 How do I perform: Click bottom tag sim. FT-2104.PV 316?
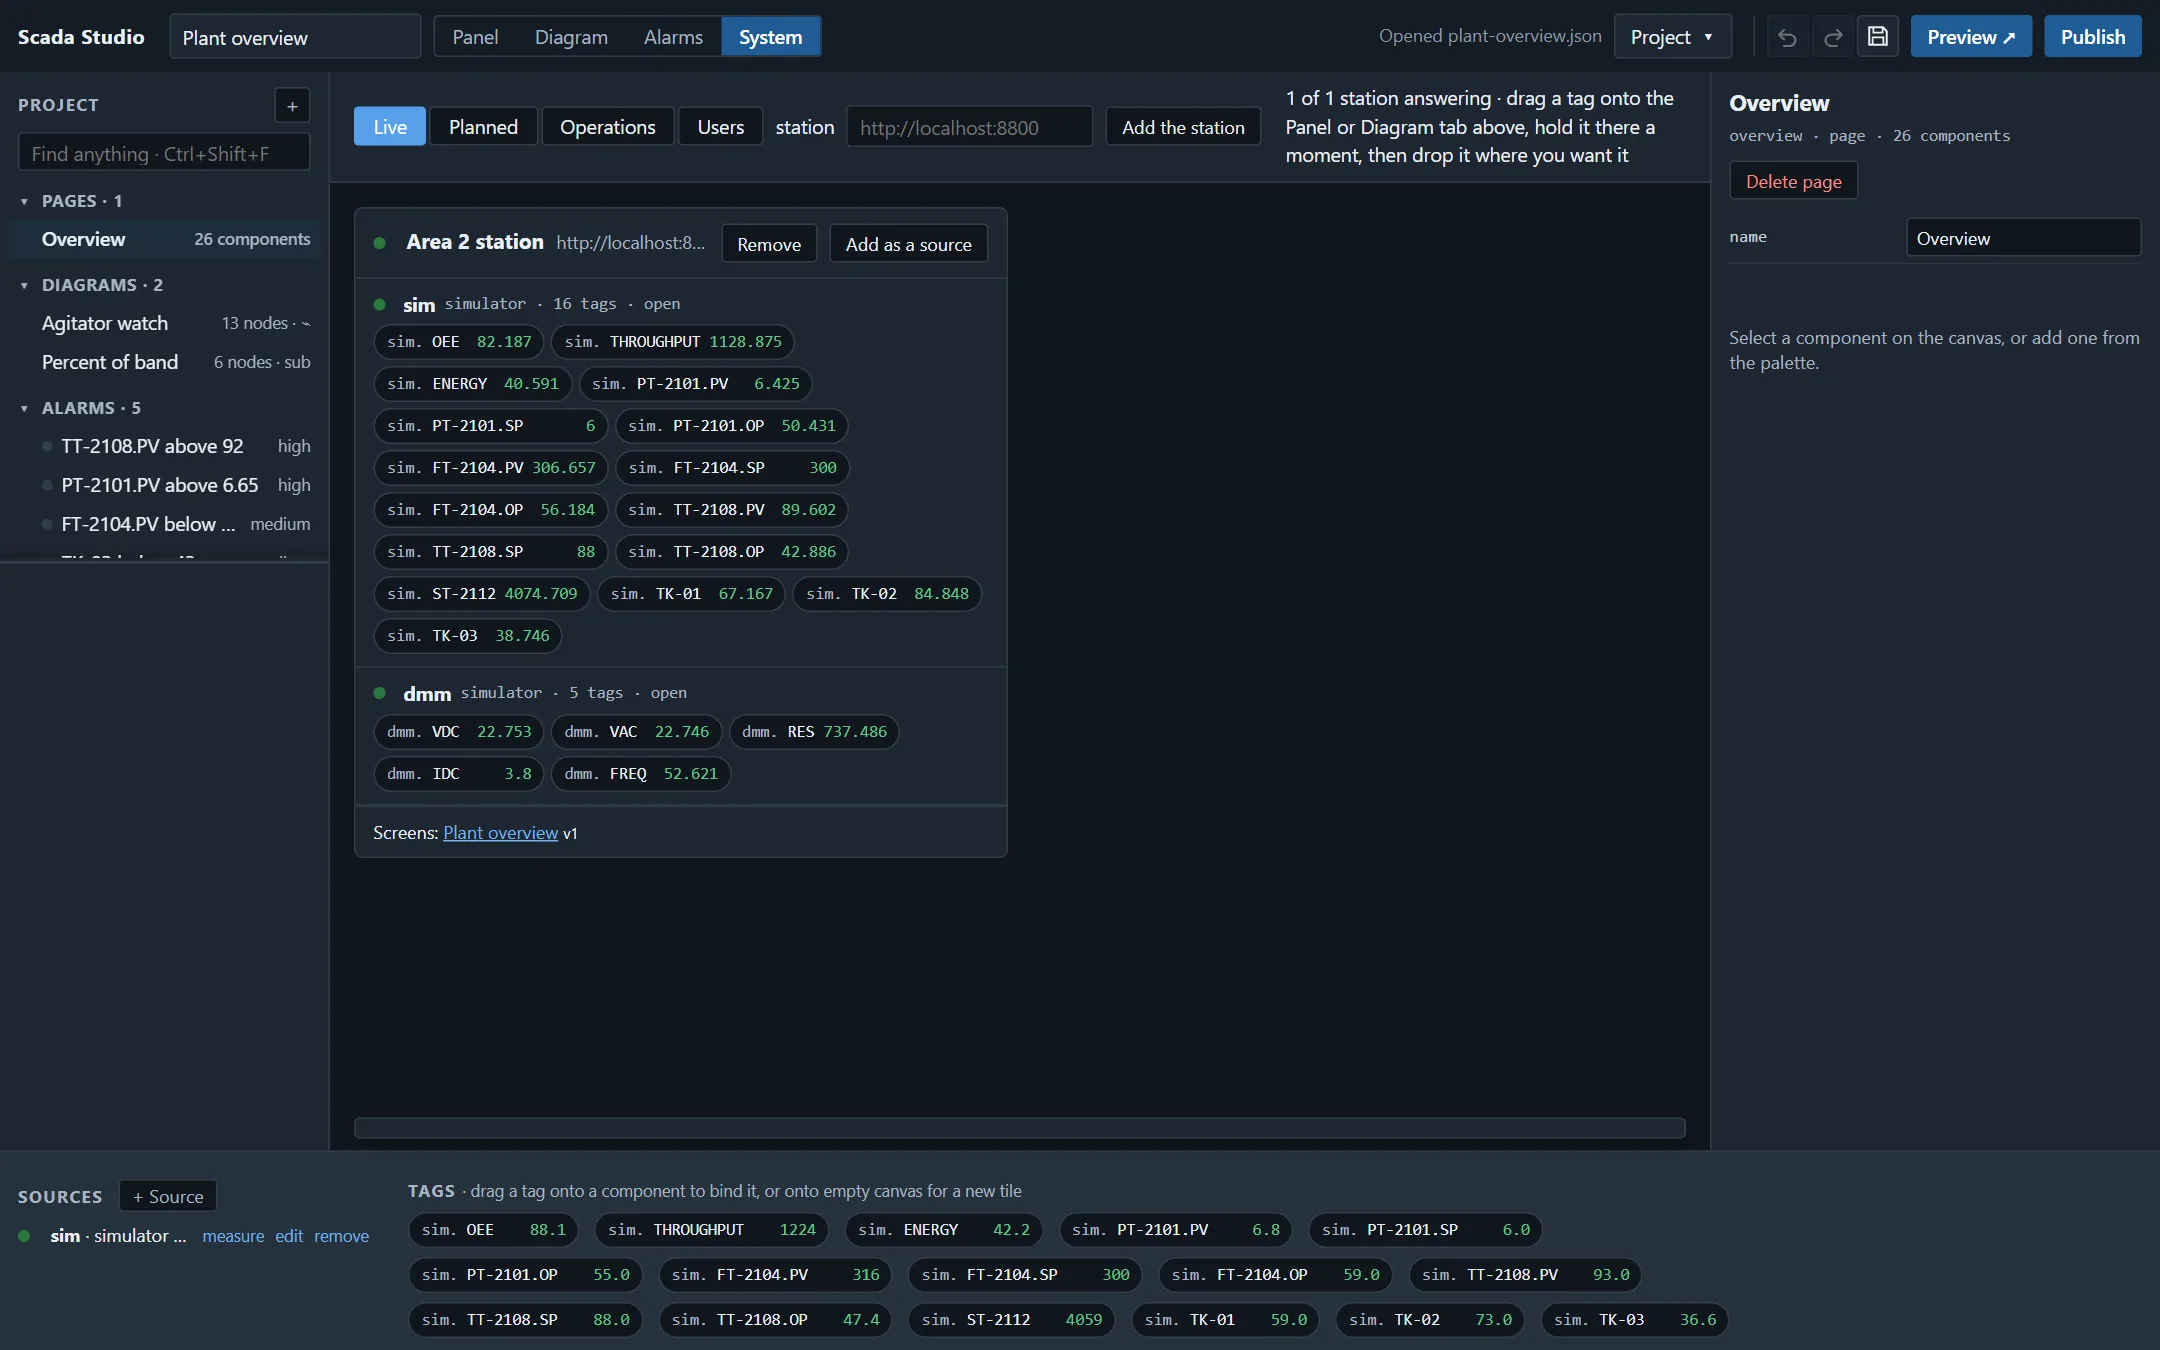tap(775, 1275)
